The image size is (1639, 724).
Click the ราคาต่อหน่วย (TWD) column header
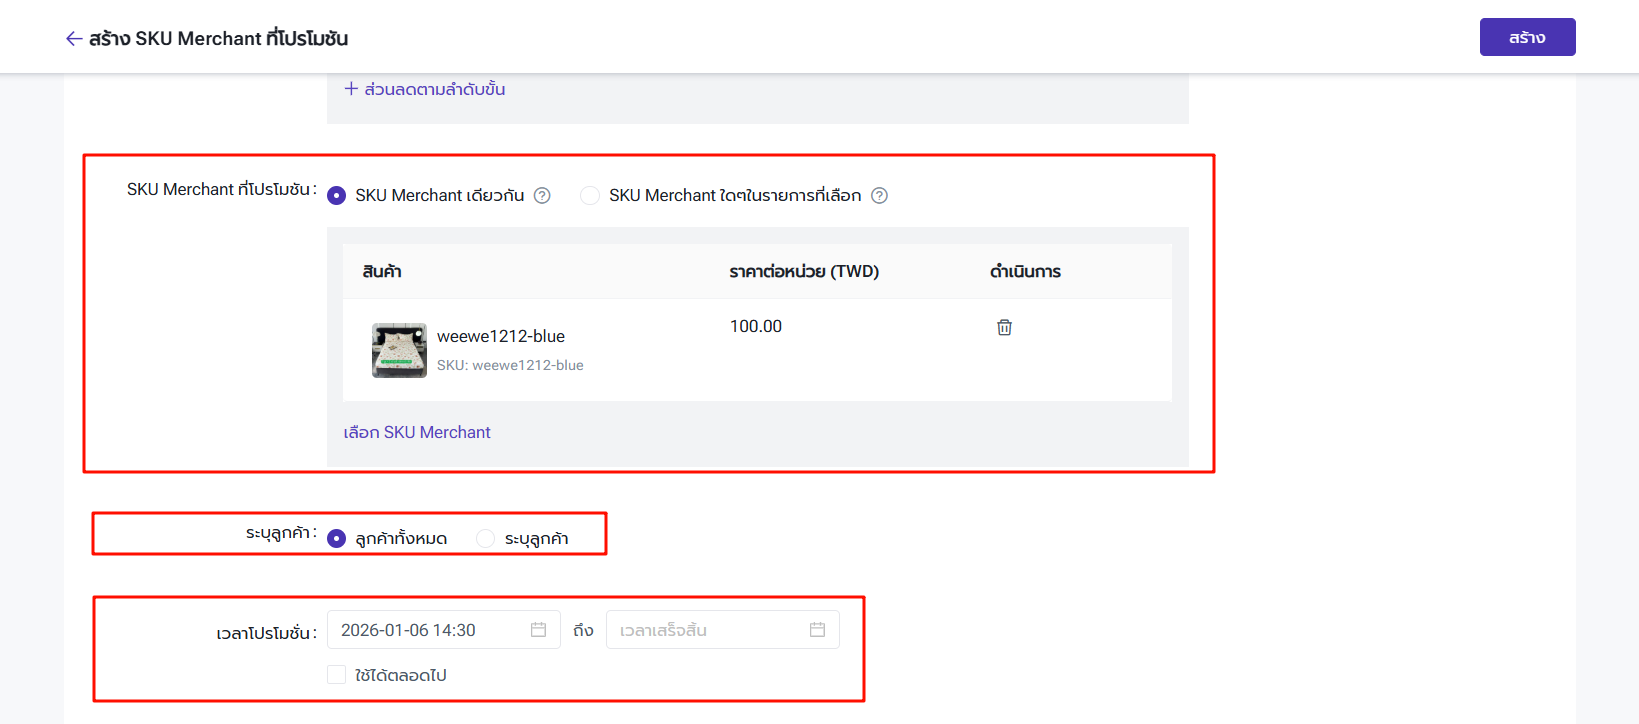804,272
